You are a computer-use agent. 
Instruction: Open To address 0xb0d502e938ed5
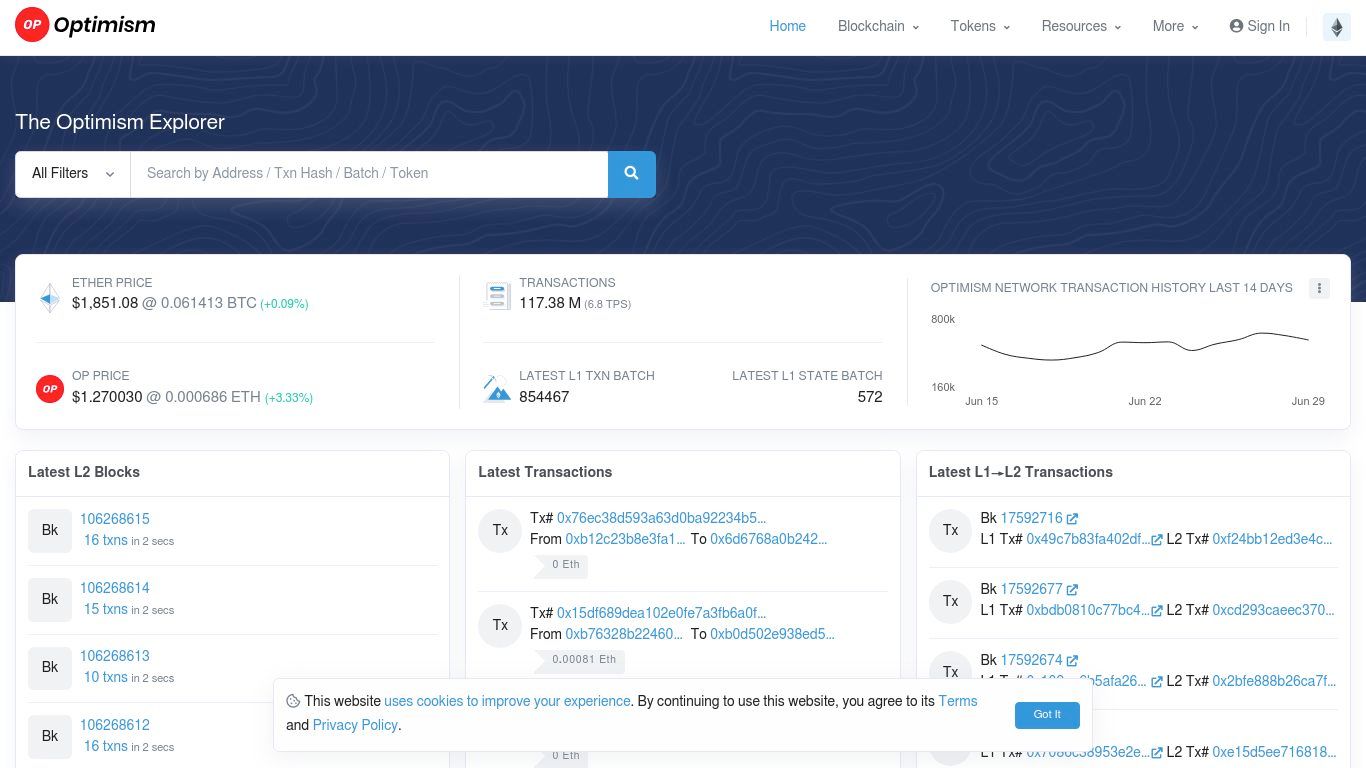[x=773, y=634]
